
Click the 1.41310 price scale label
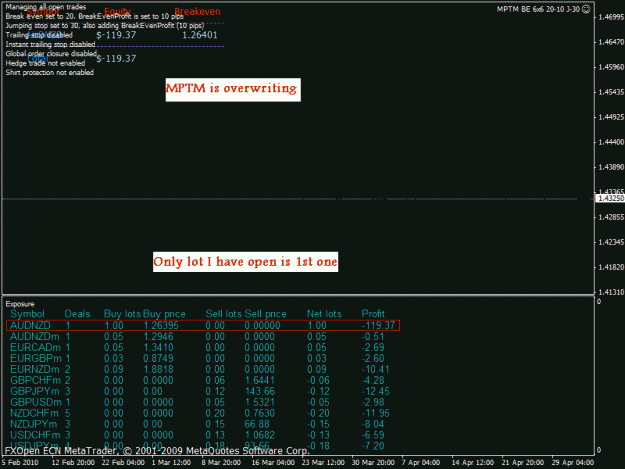tap(611, 292)
